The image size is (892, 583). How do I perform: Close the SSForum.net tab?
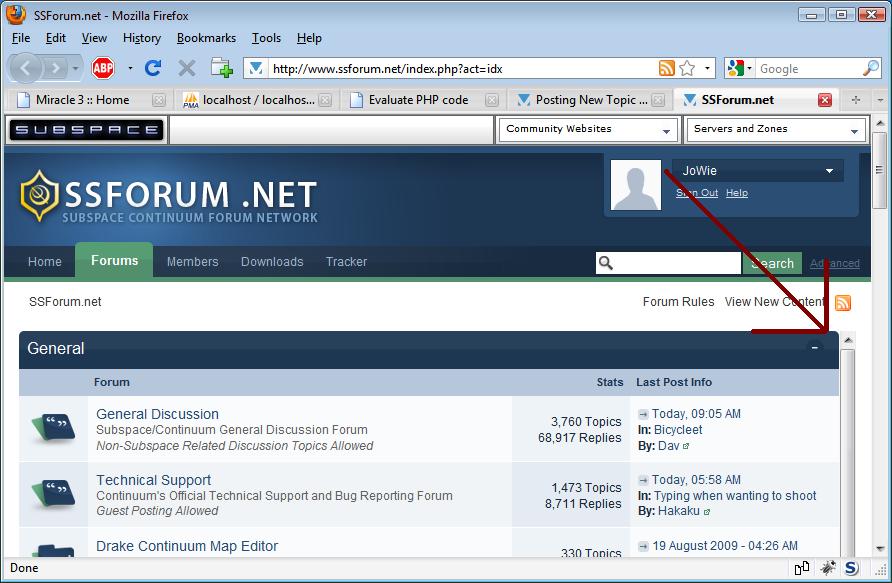tap(825, 100)
